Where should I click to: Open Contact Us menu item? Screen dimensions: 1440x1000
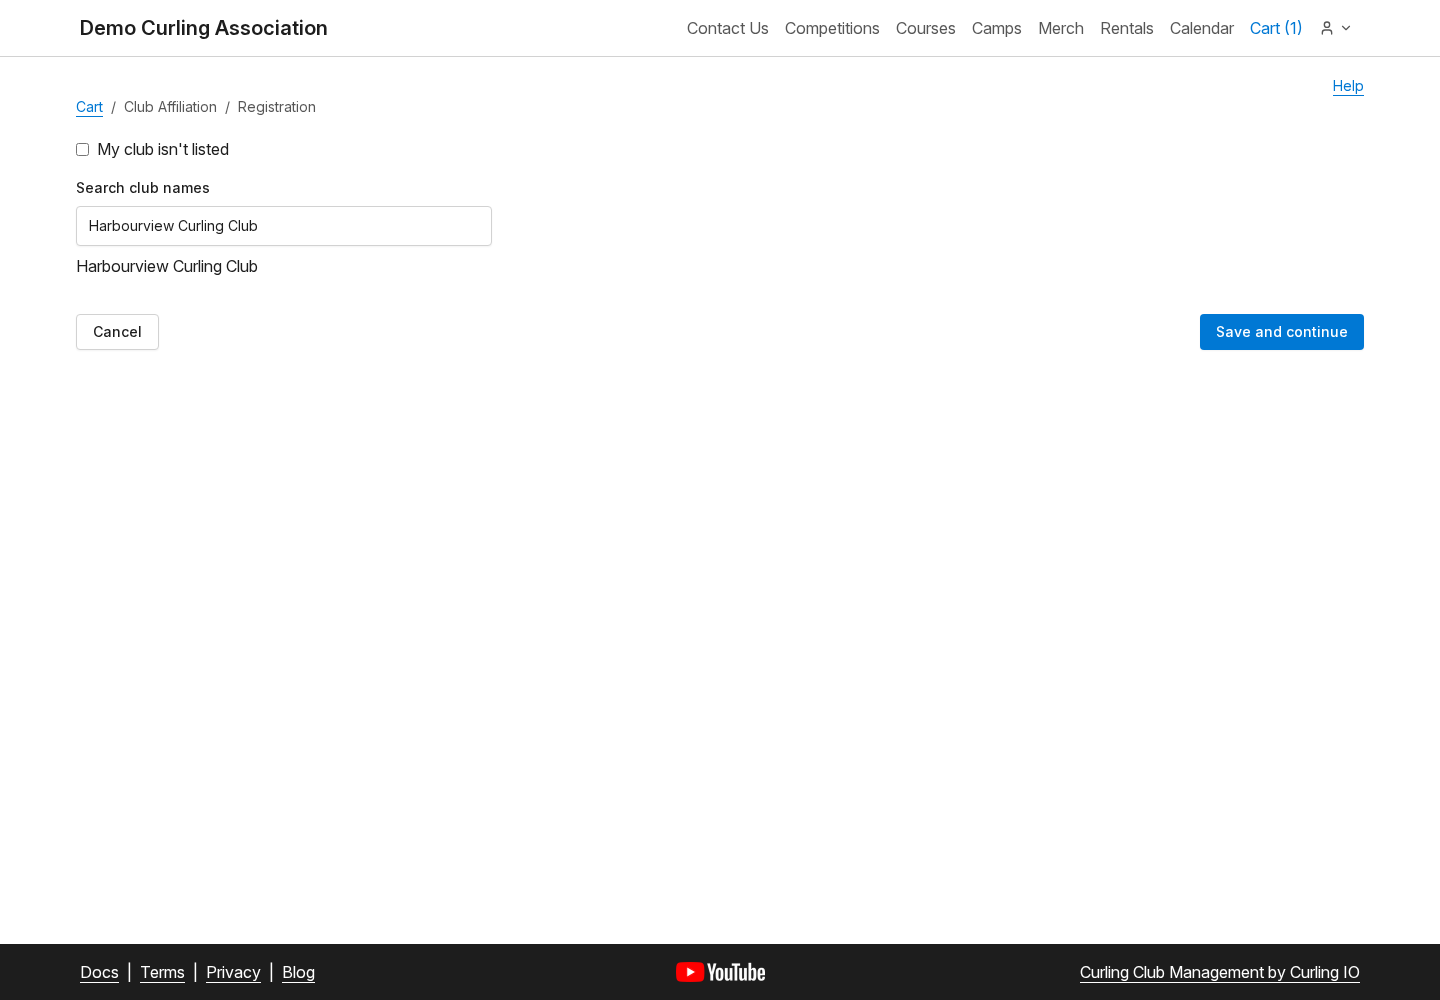click(728, 28)
